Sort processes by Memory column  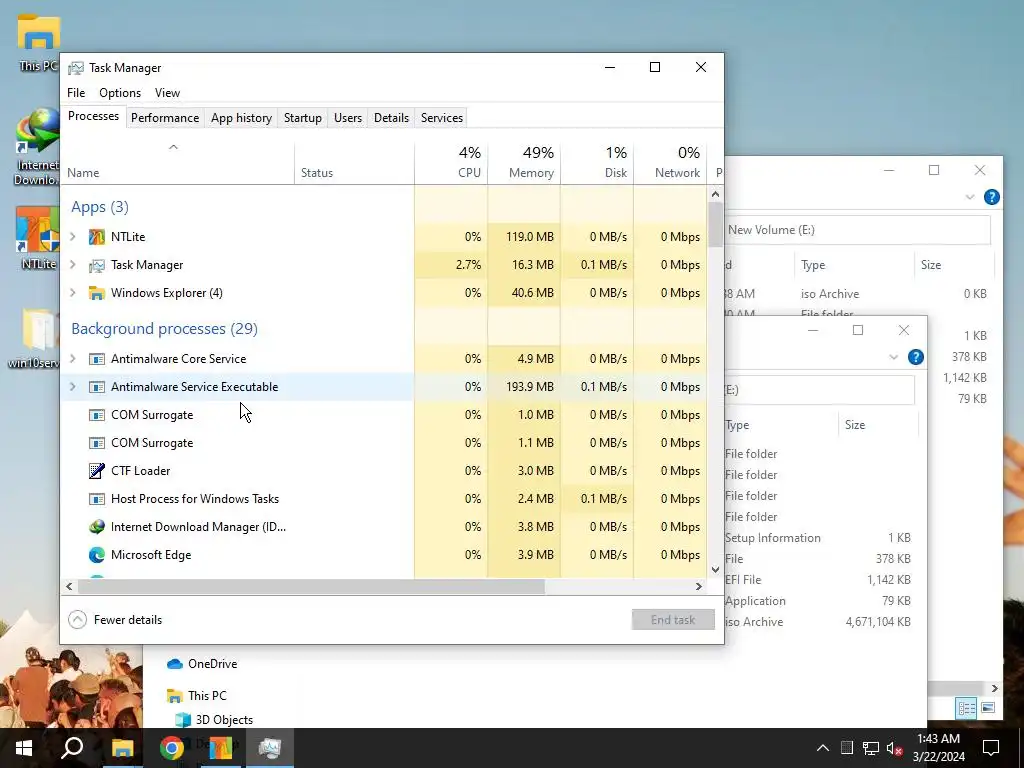tap(524, 162)
